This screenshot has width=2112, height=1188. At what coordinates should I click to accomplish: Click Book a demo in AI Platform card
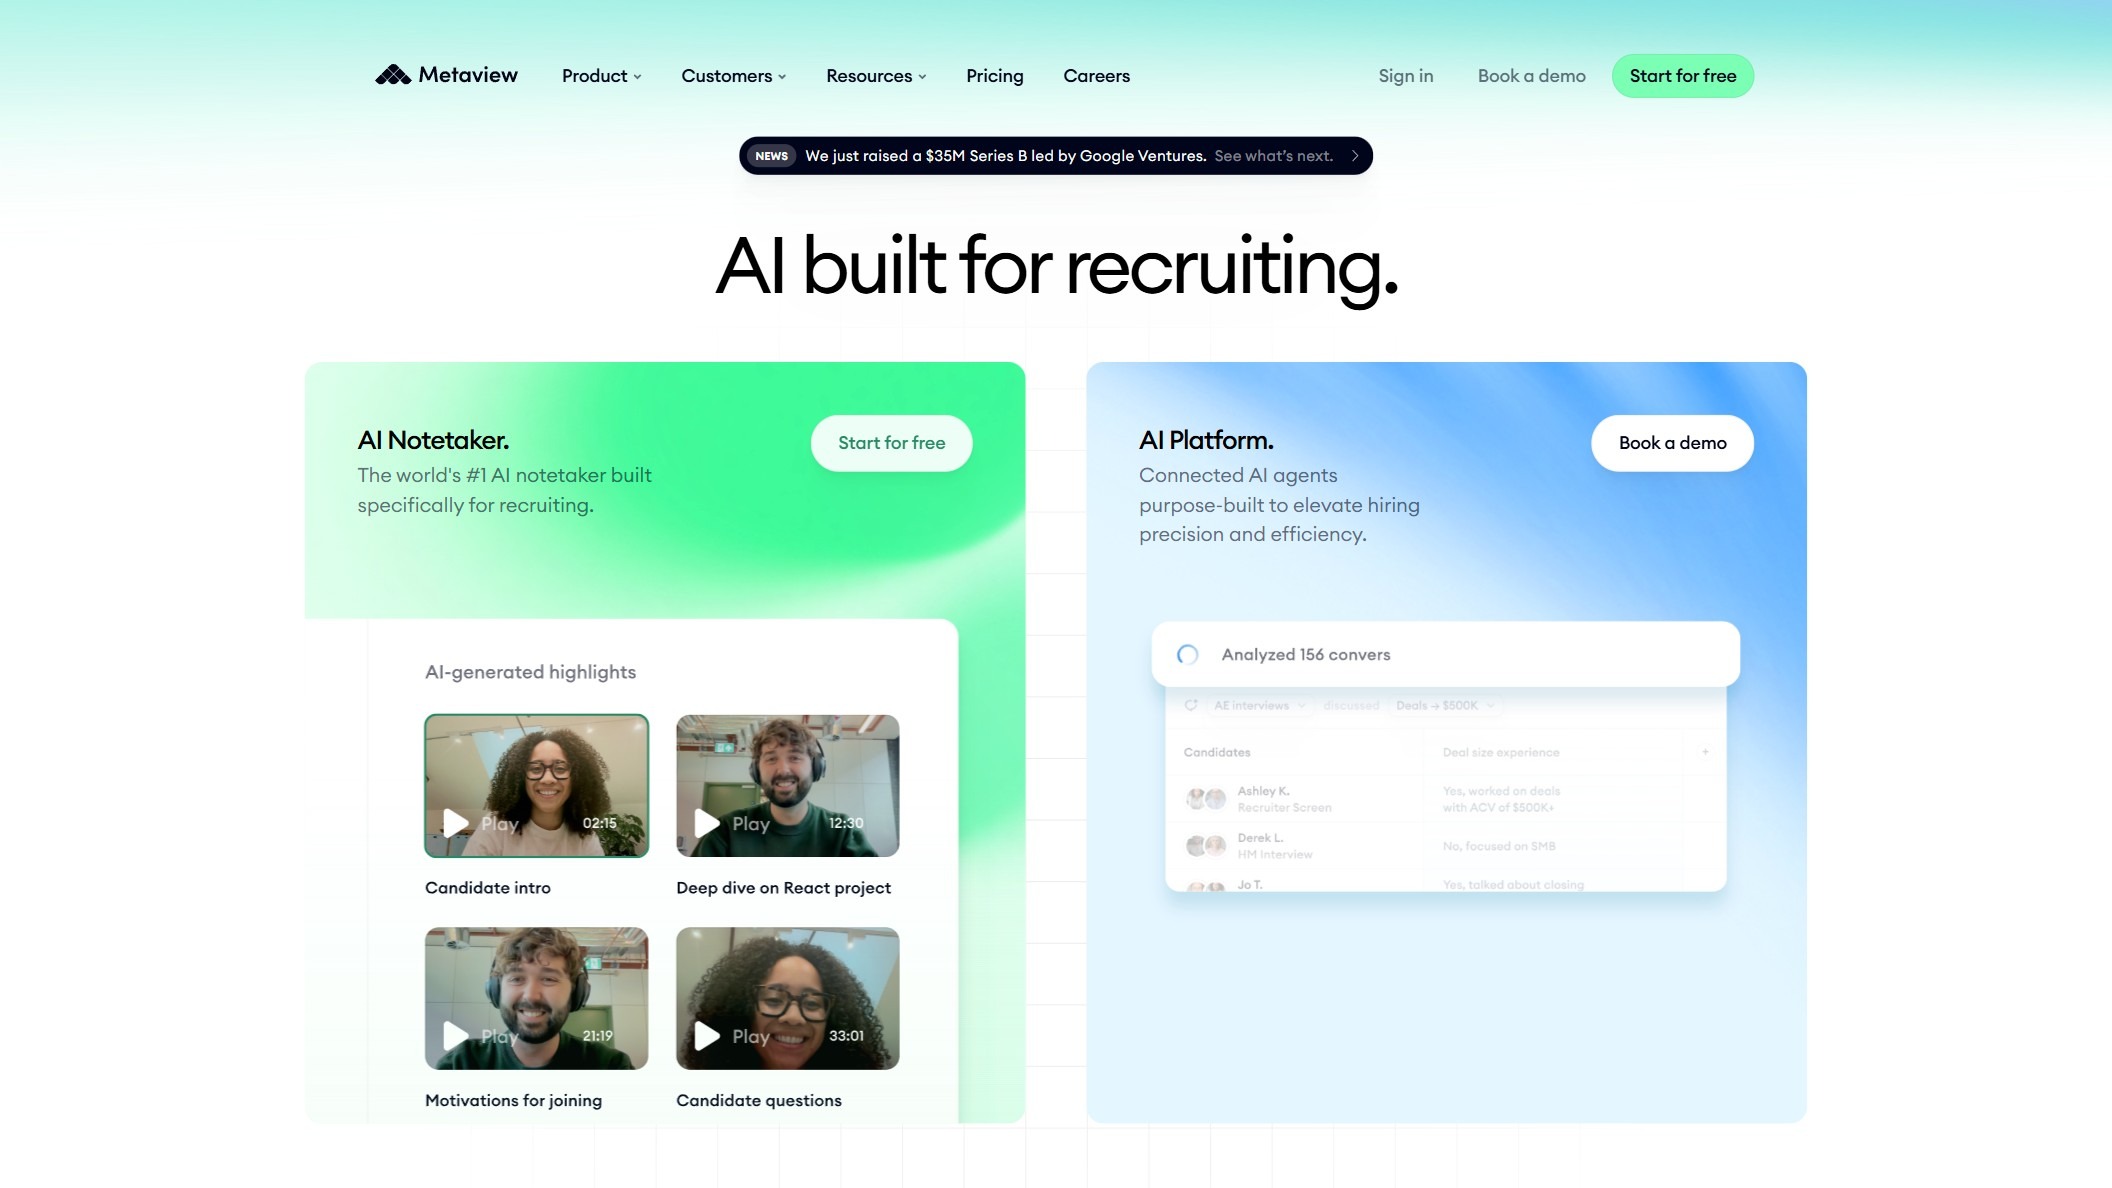1672,443
